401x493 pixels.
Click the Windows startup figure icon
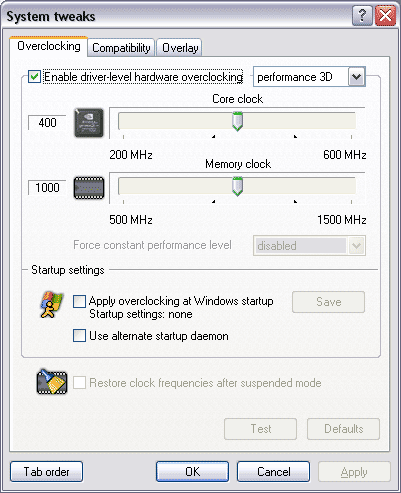point(51,305)
